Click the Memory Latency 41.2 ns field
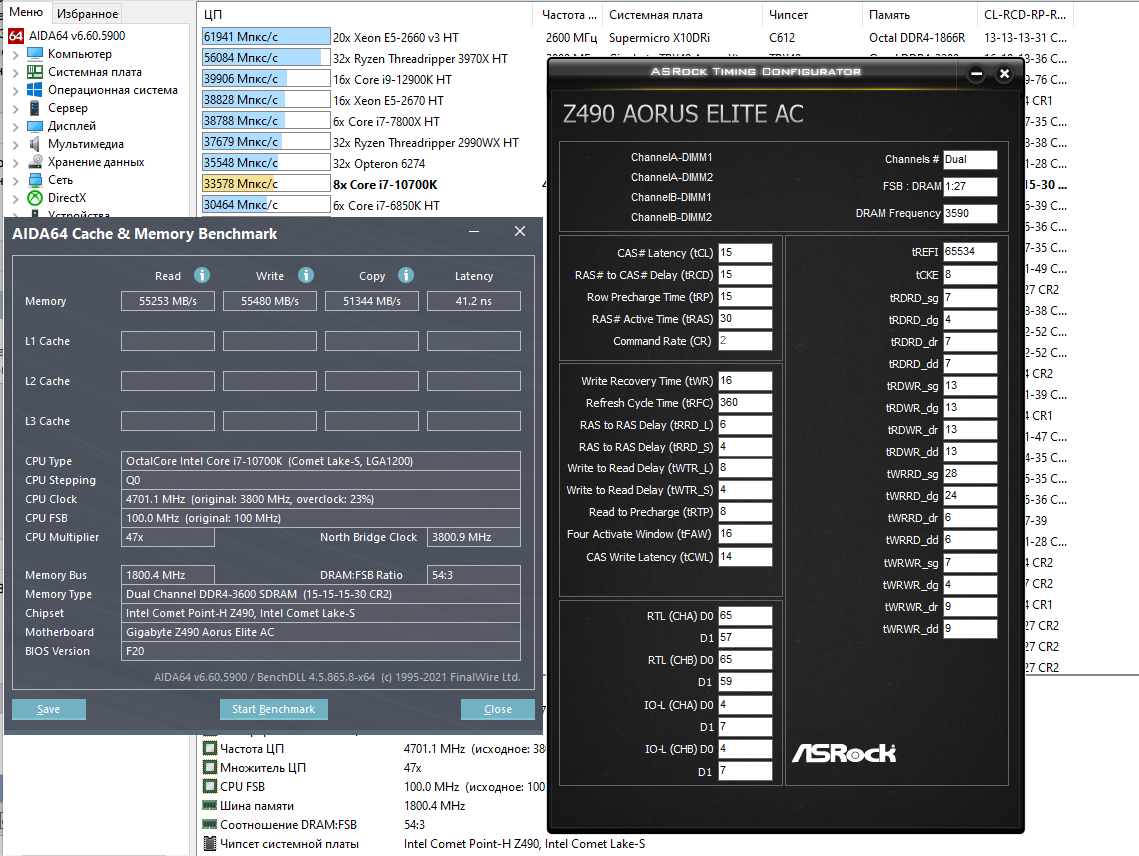 coord(474,301)
